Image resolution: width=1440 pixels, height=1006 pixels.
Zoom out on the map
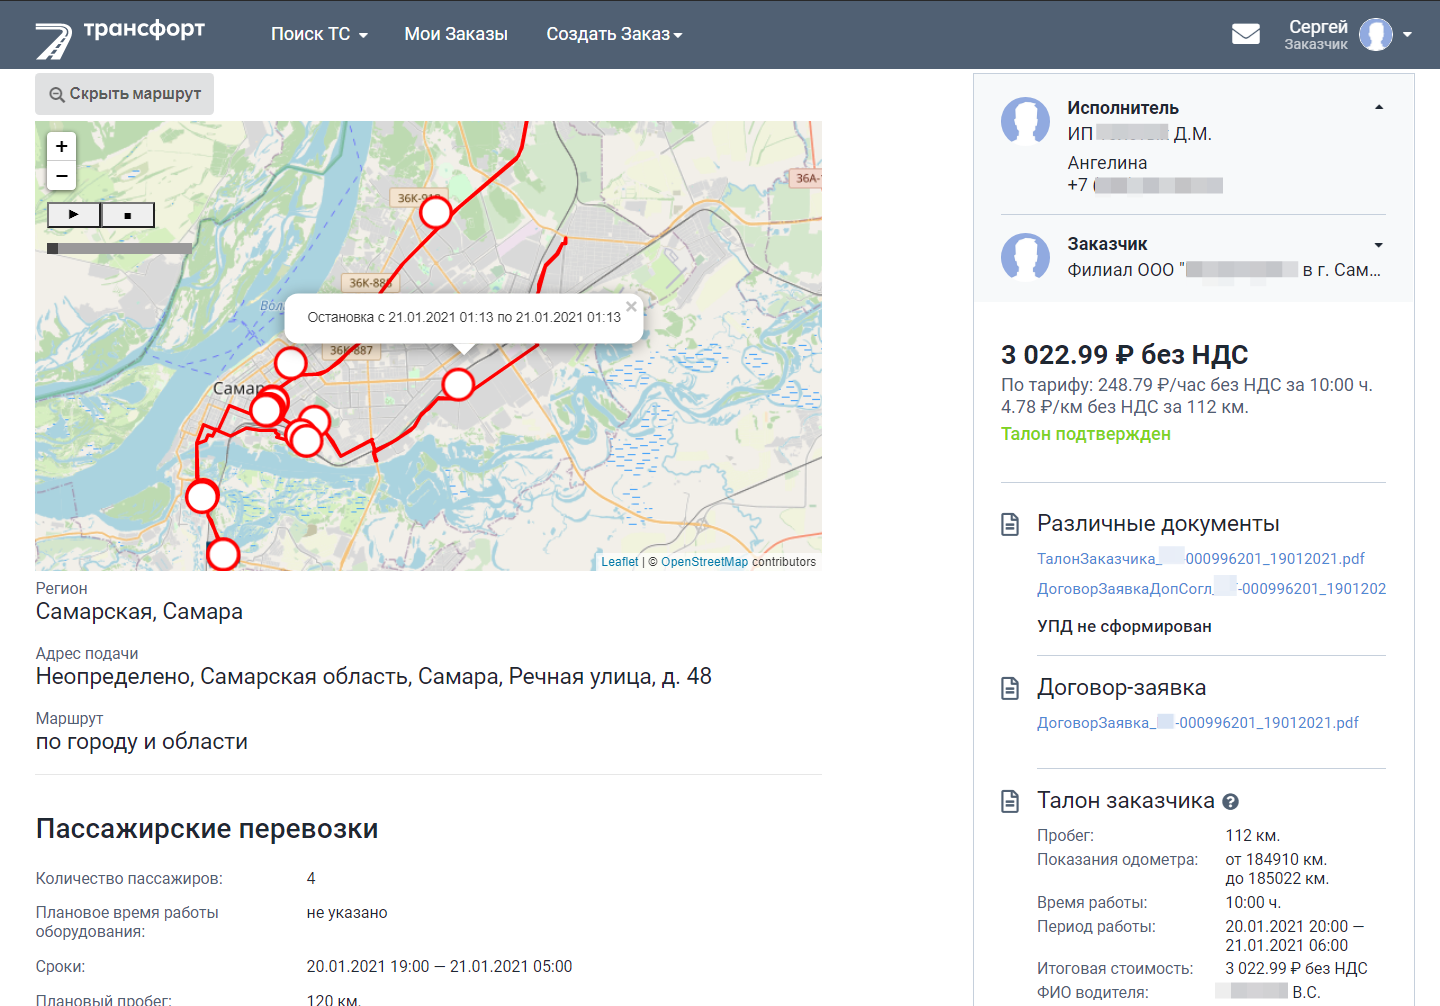tap(62, 176)
